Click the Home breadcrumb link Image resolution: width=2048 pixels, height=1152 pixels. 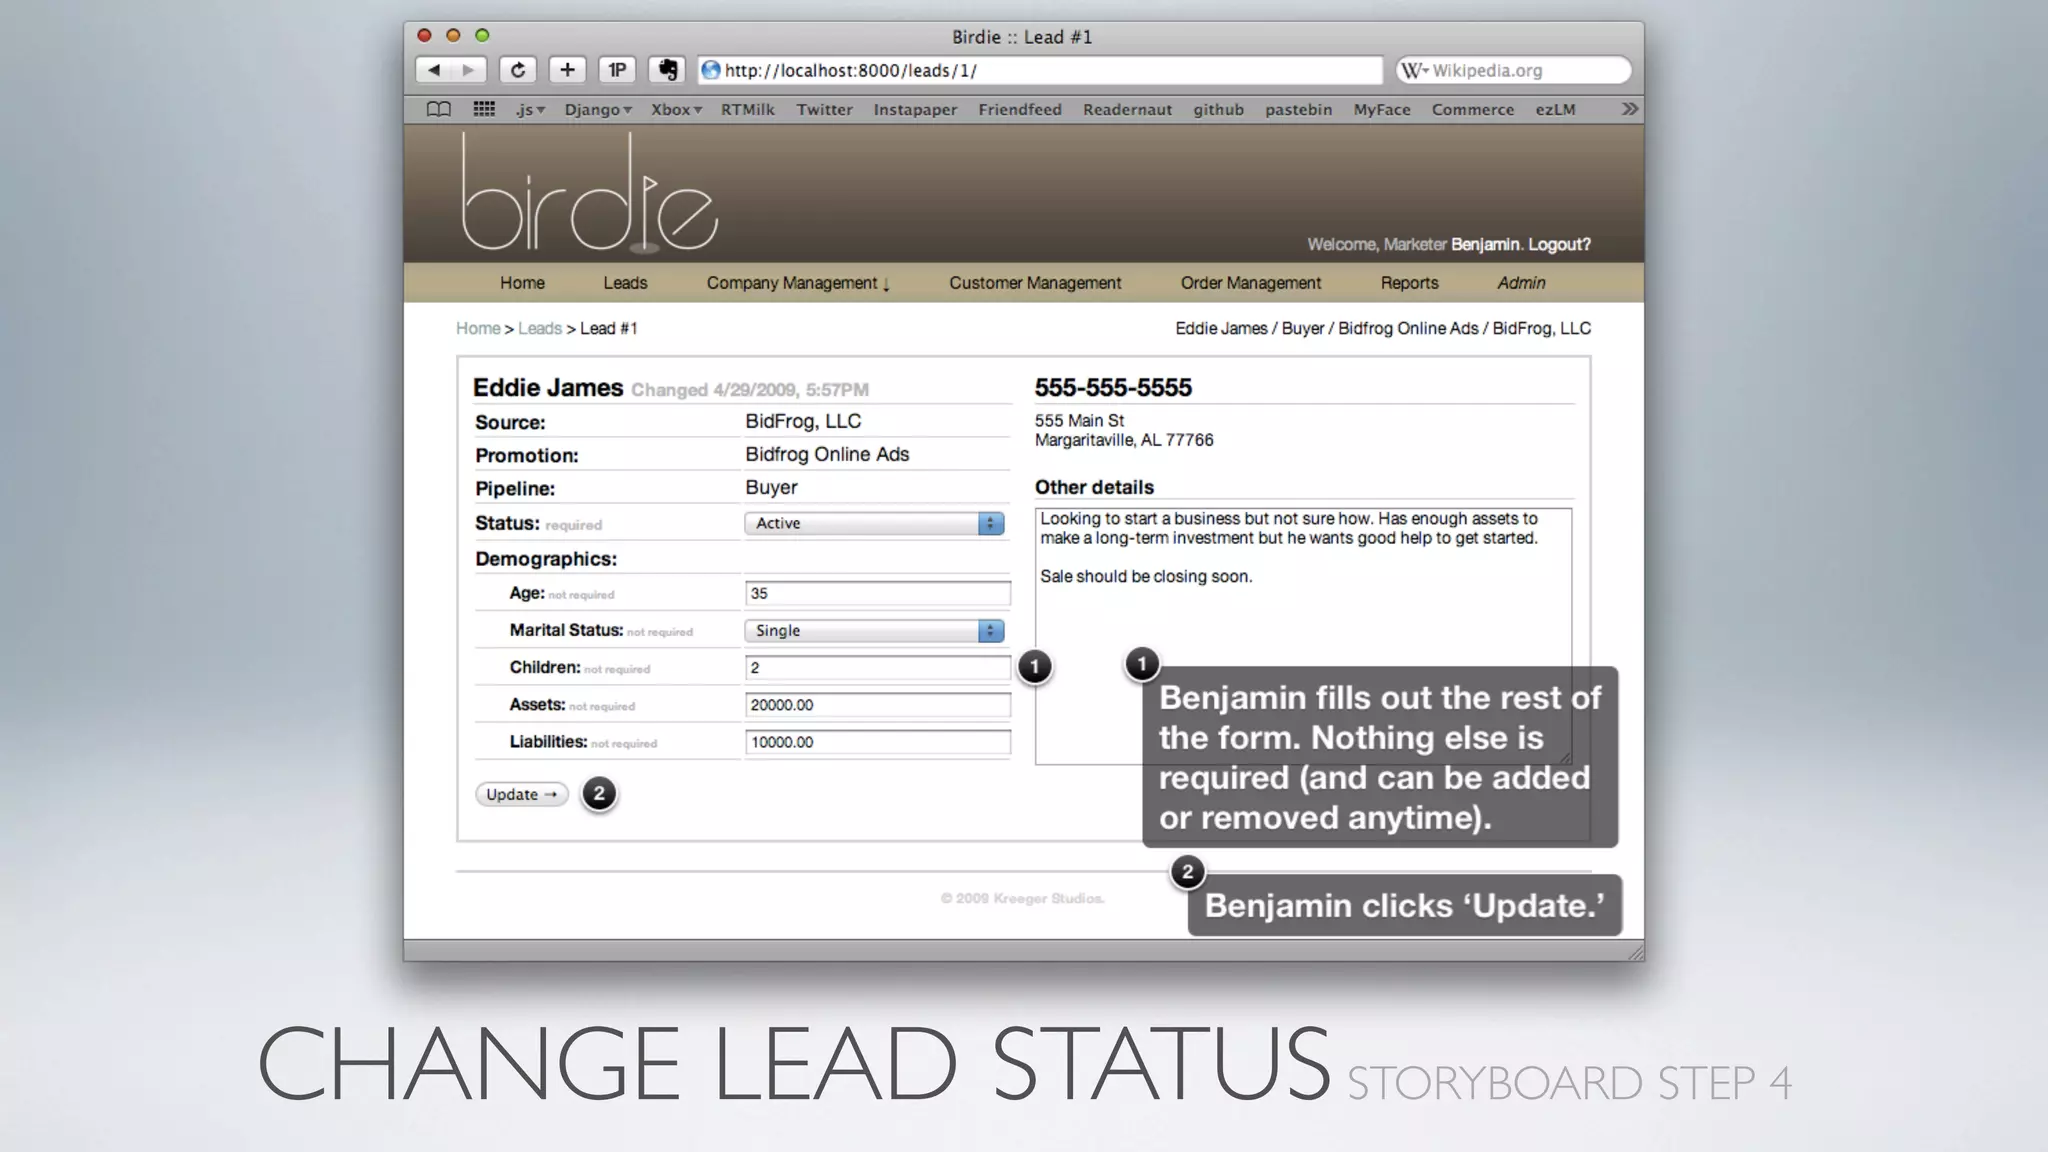[478, 328]
